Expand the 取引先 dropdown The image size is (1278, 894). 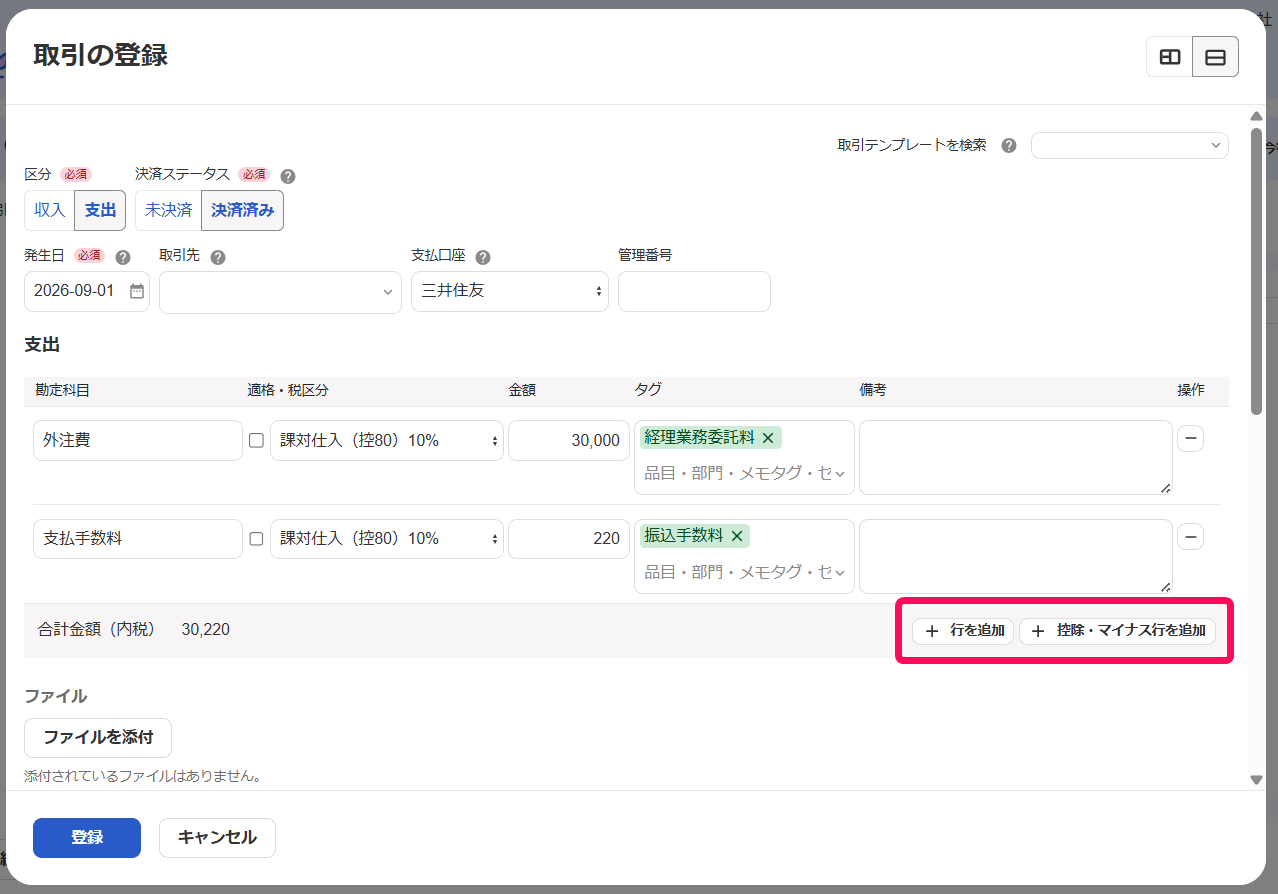[x=280, y=292]
